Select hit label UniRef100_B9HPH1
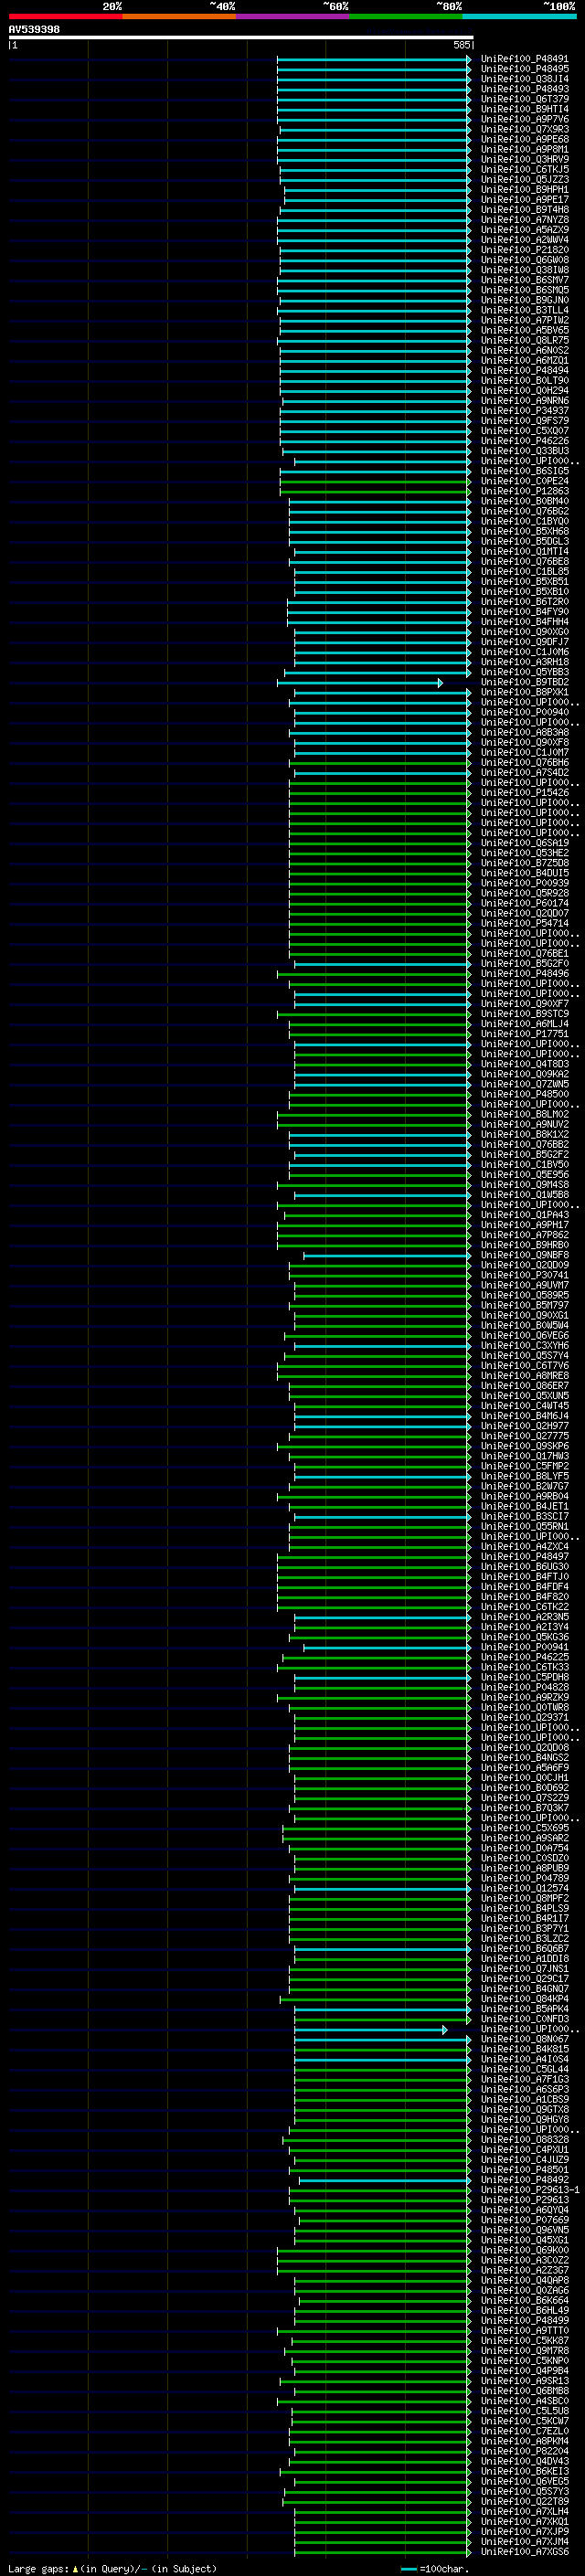This screenshot has height=2576, width=585. point(525,189)
